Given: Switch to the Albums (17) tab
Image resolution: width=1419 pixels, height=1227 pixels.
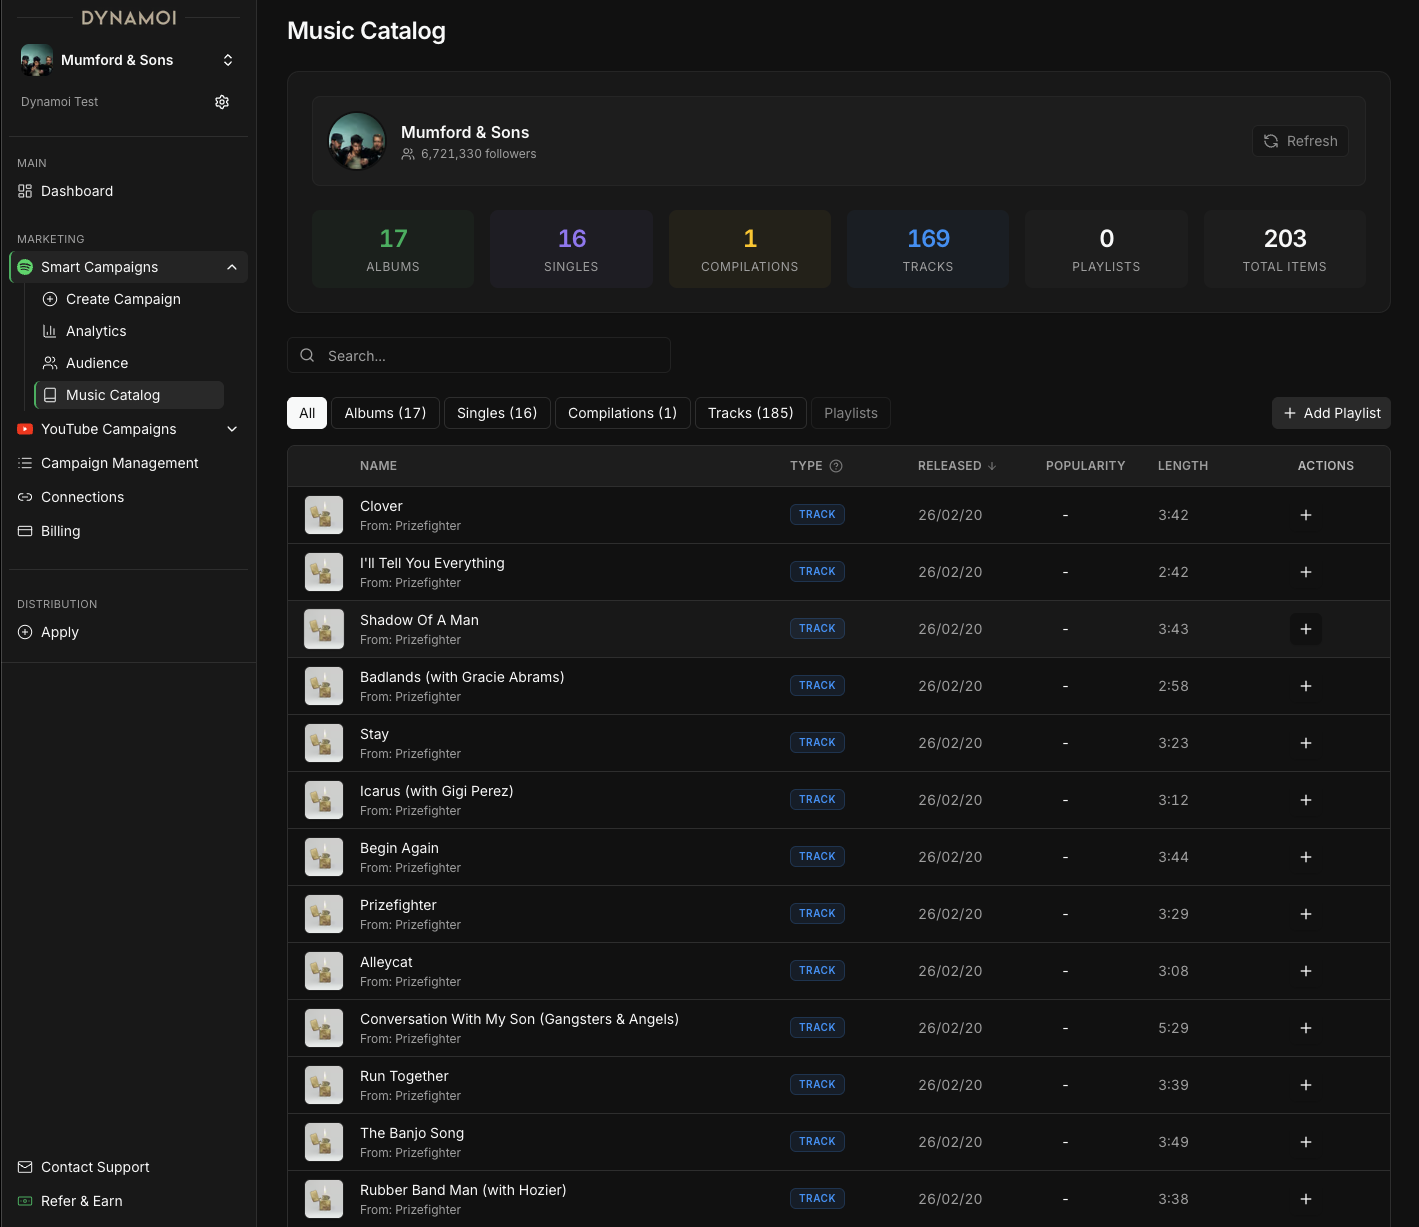Looking at the screenshot, I should tap(385, 413).
